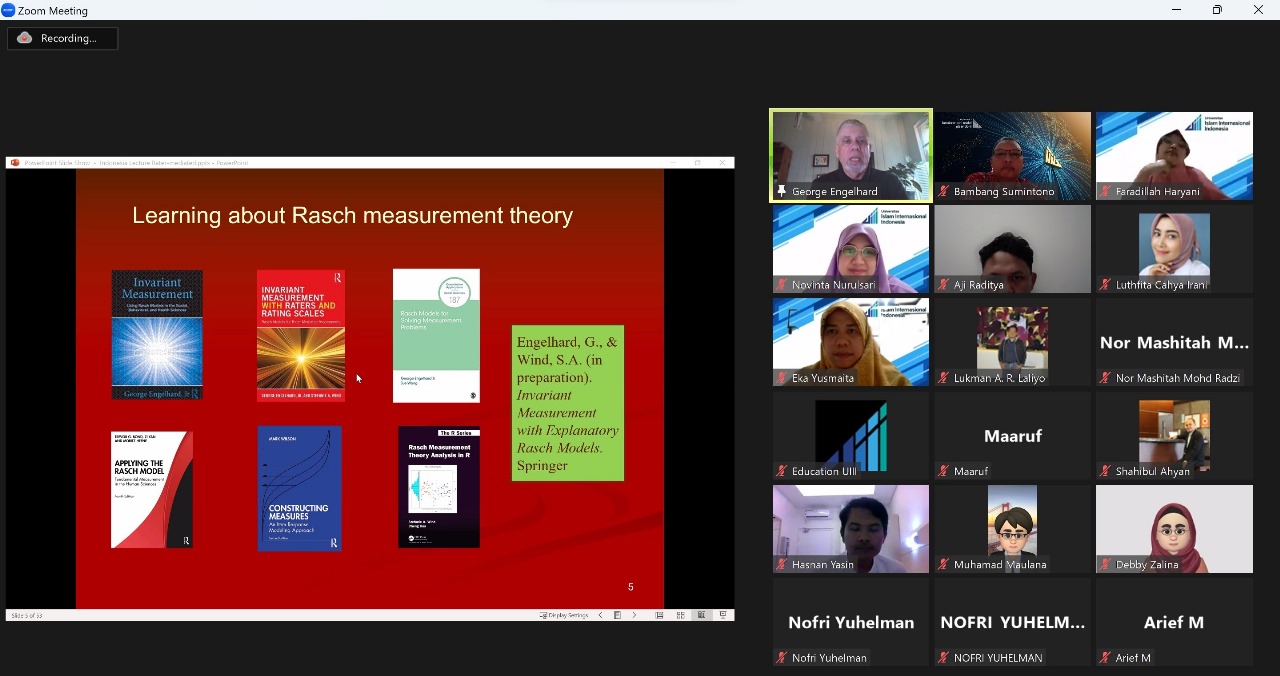Minimize the Zoom Meeting window
This screenshot has height=676, width=1280.
(x=1175, y=10)
